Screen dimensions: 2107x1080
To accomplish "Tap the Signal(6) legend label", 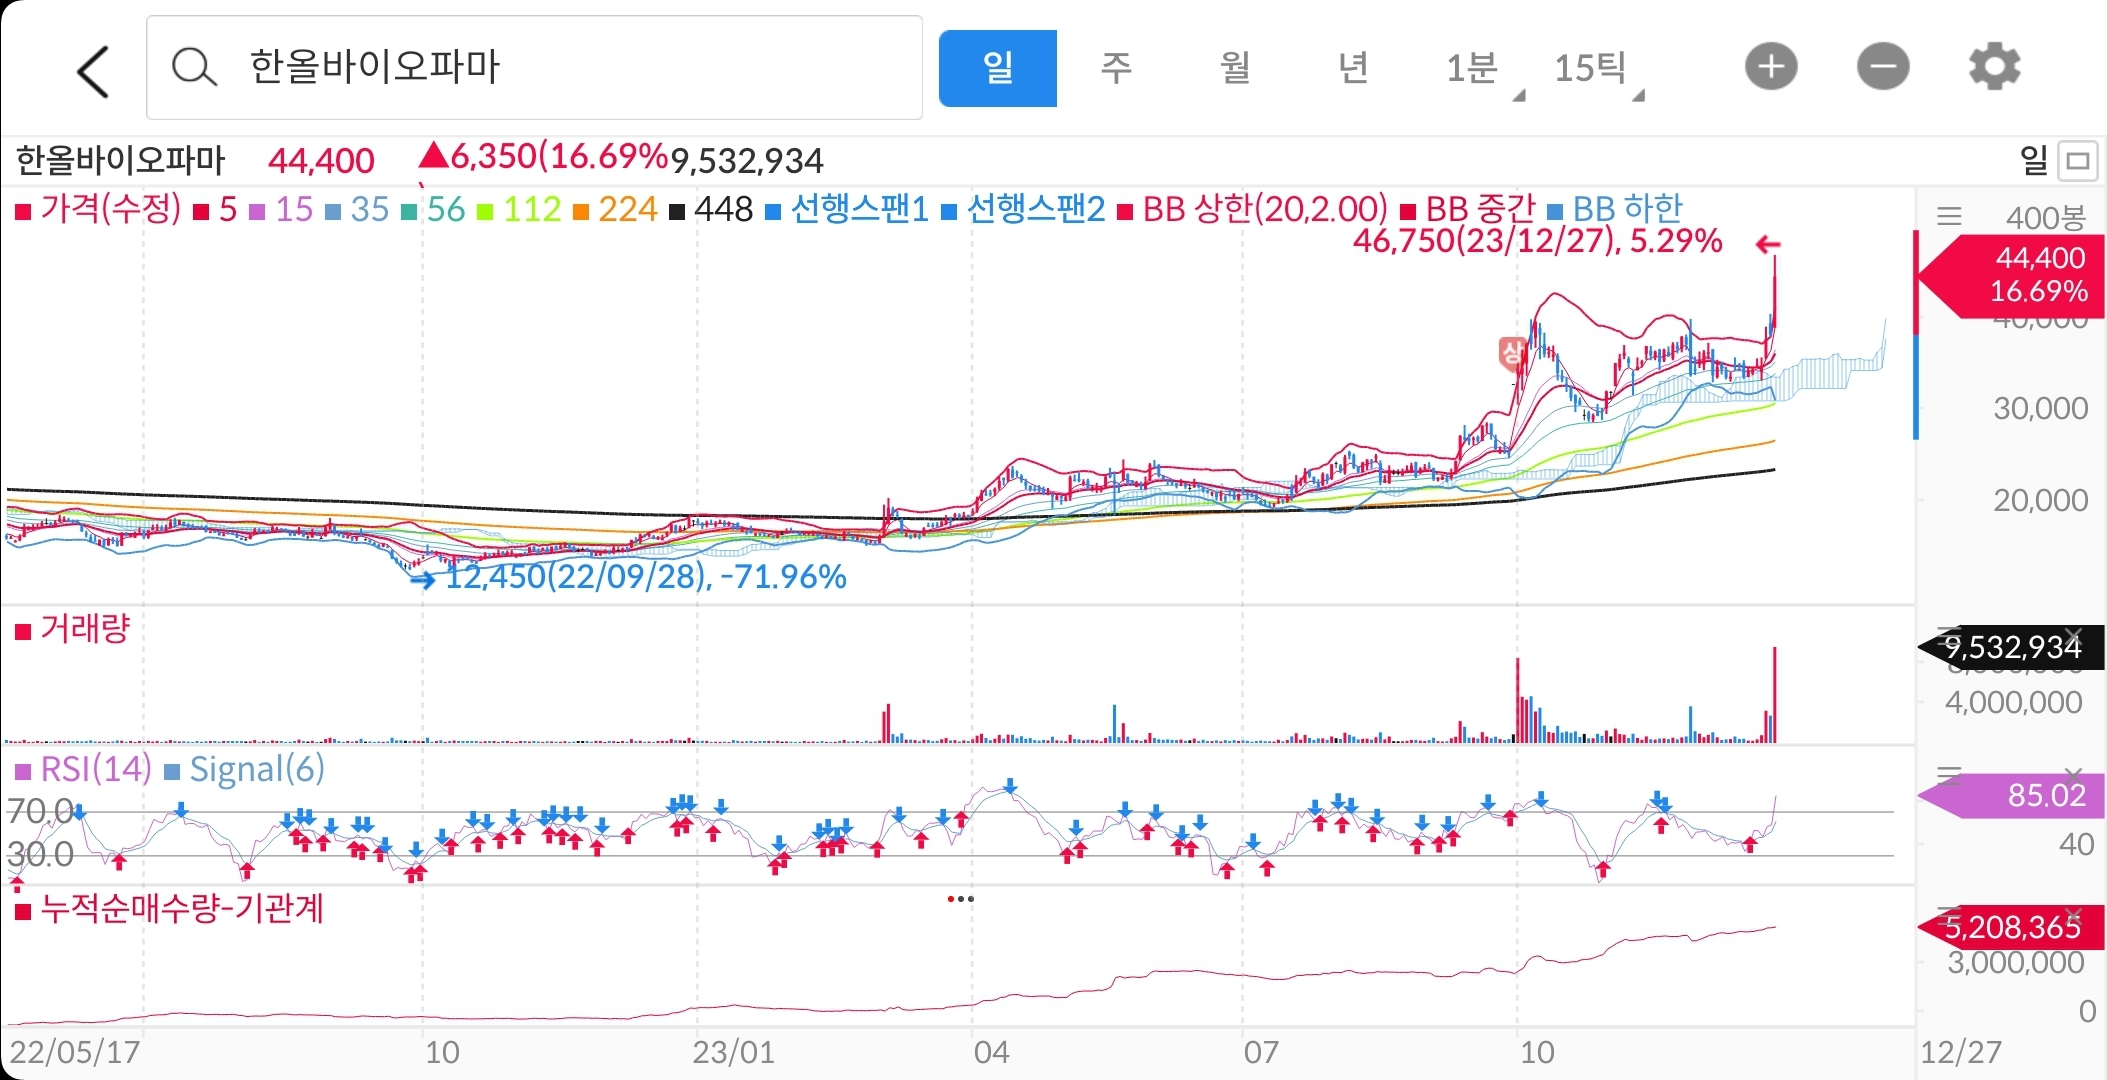I will tap(245, 769).
